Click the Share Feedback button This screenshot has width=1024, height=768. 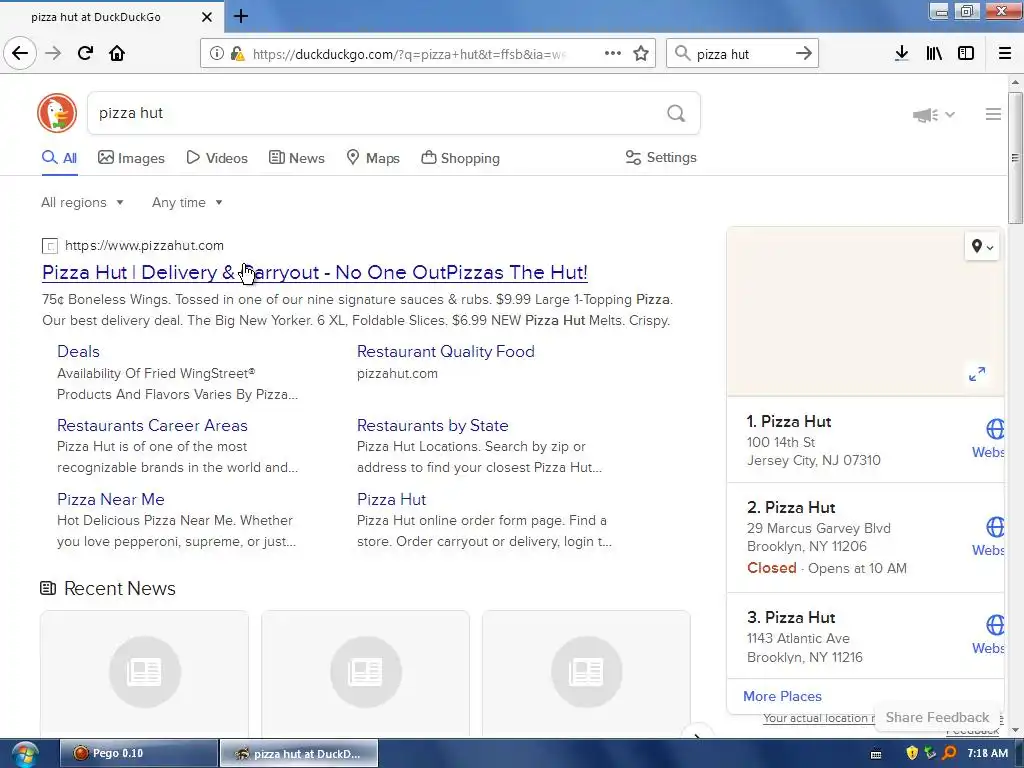[937, 717]
